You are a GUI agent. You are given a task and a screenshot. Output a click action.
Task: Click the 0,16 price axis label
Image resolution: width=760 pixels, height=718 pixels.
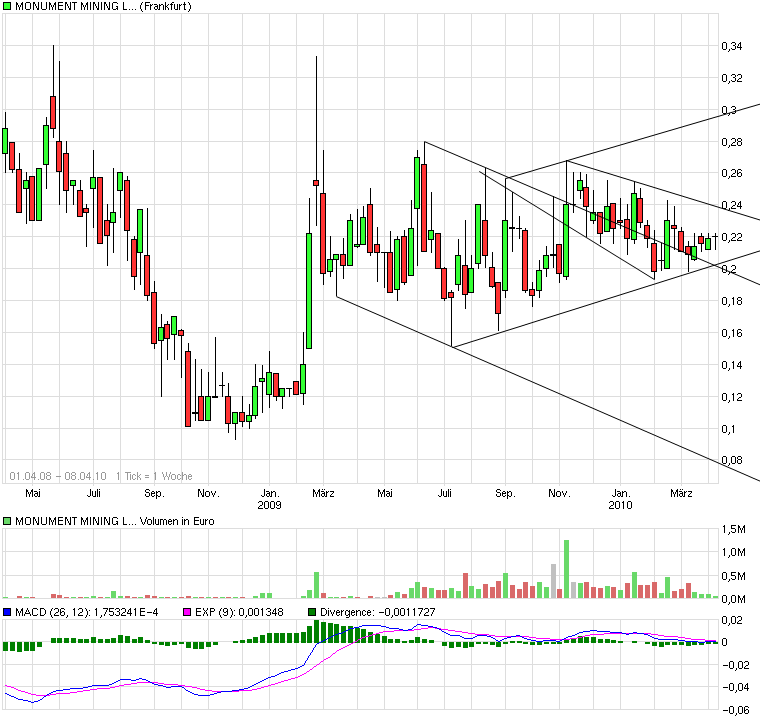(732, 333)
